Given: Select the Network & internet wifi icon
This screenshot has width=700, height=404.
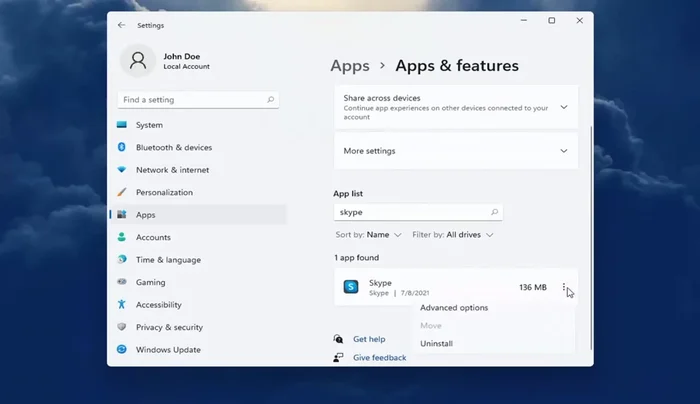Looking at the screenshot, I should click(x=122, y=170).
